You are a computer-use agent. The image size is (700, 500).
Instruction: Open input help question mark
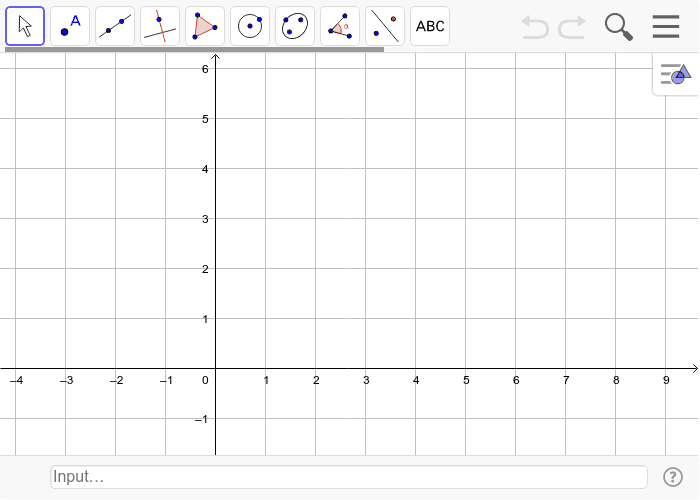(x=673, y=477)
